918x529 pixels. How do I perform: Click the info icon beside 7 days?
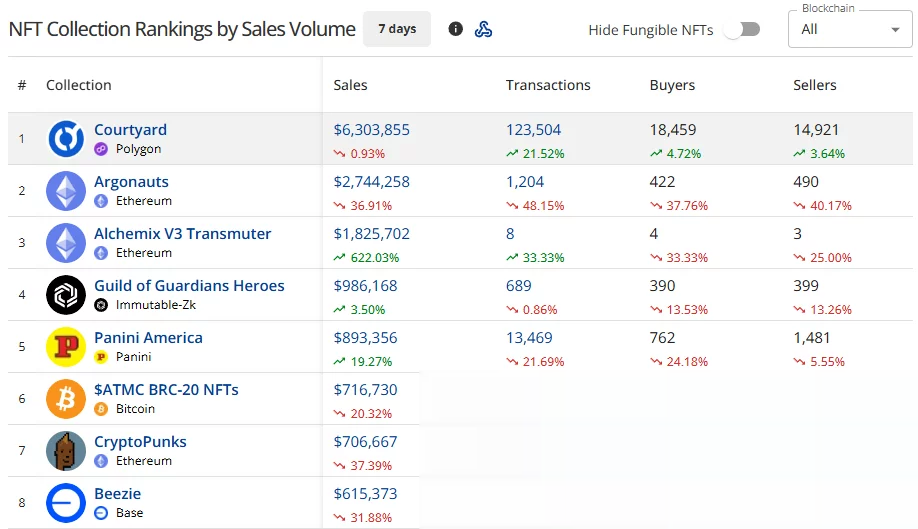pos(455,29)
